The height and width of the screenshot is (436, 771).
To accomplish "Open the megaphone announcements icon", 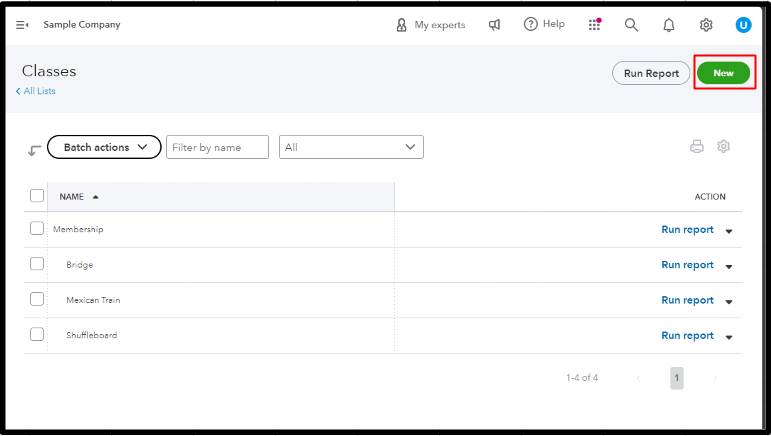I will 494,25.
